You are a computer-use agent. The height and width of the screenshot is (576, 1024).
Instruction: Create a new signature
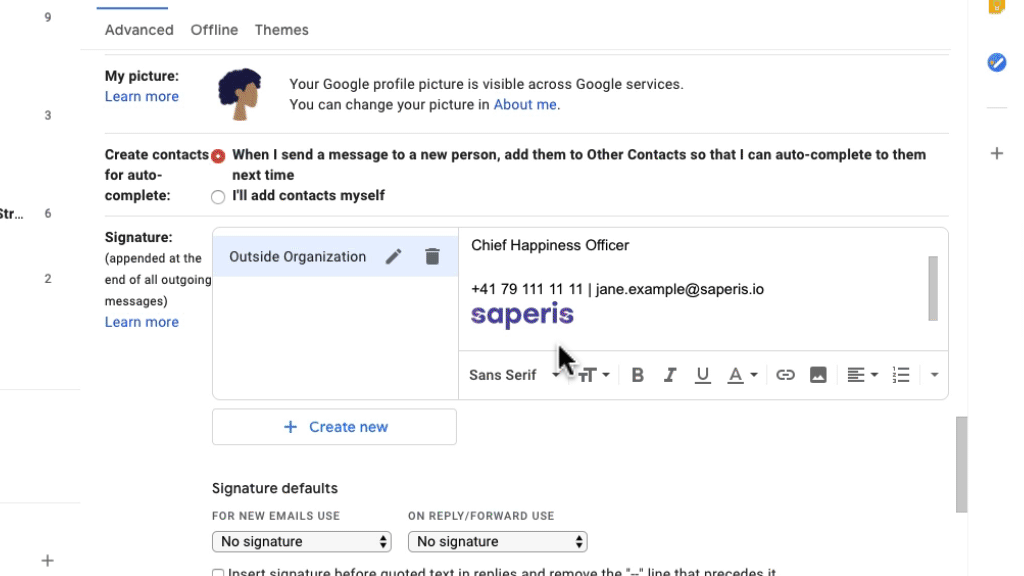point(334,427)
